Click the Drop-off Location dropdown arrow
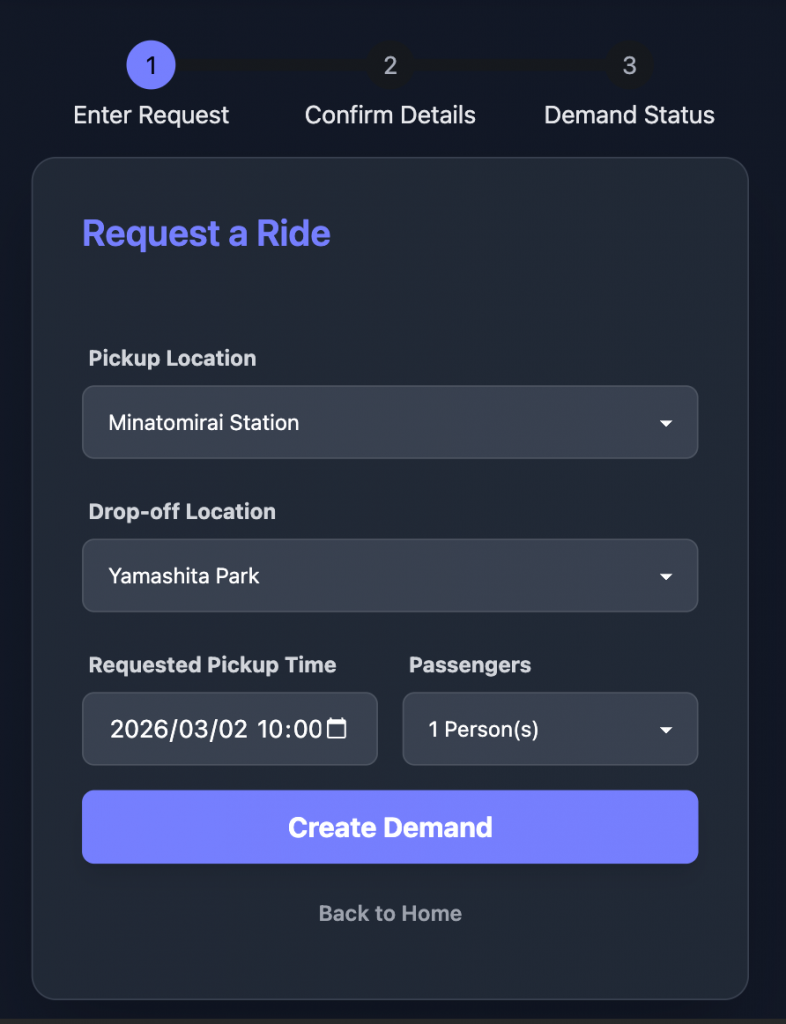 tap(666, 577)
